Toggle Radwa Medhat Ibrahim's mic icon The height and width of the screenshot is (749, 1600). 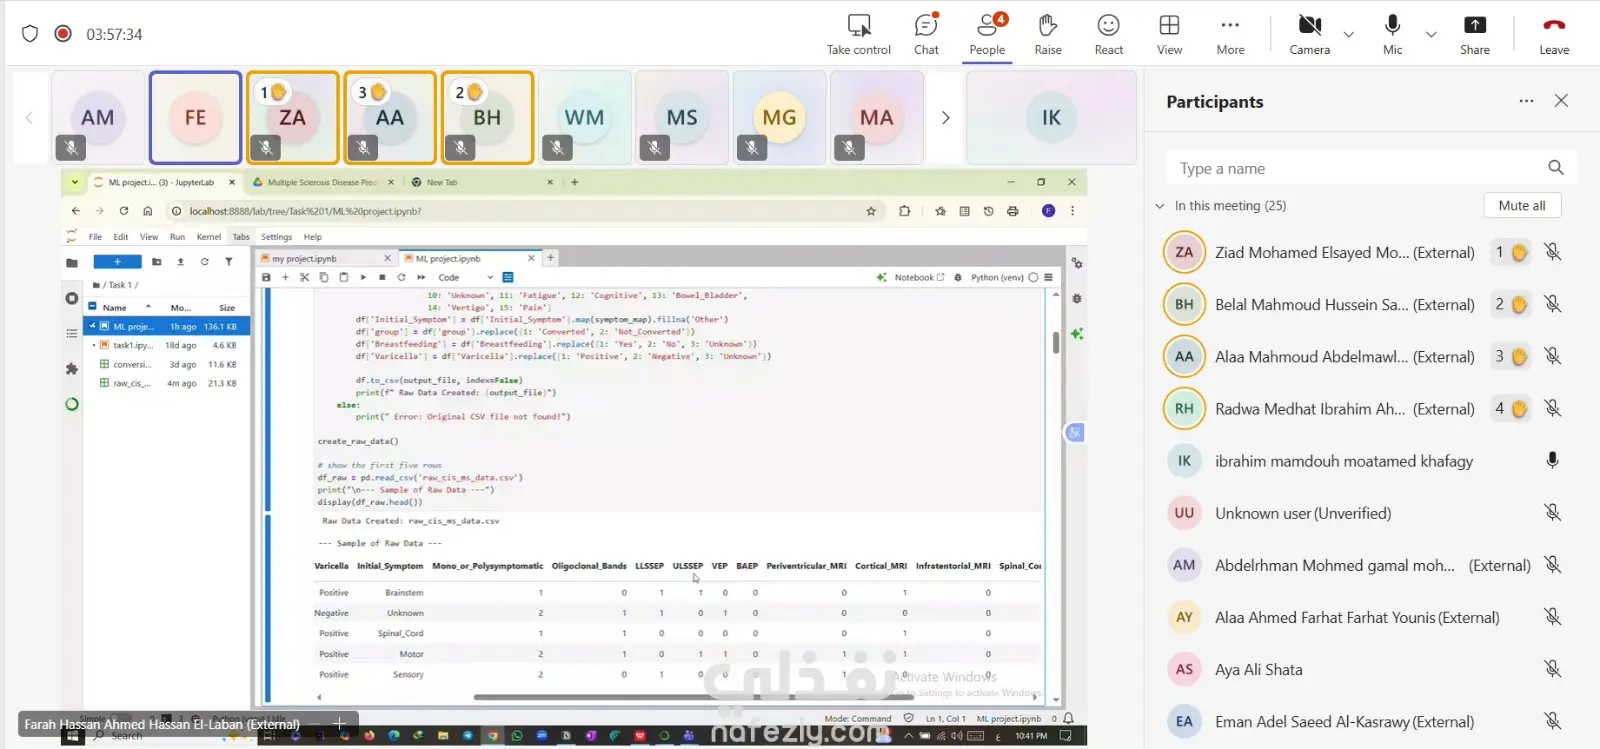(1552, 408)
